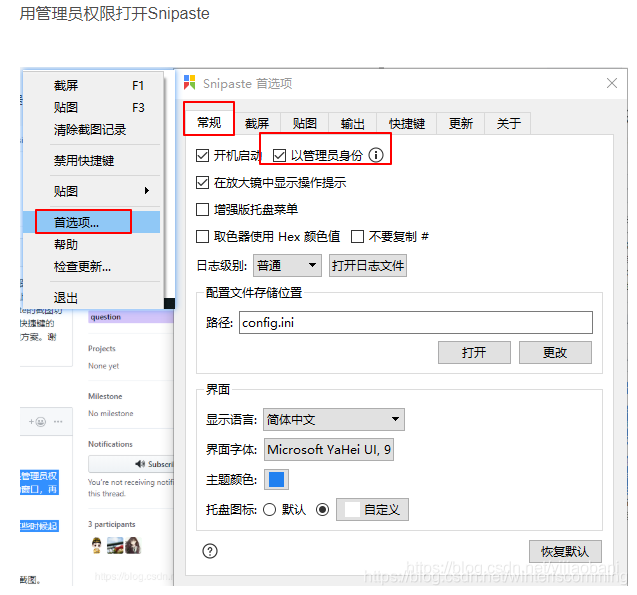Enable 取色器使用 Hex 颜色值 checkbox
Screen dimensions: 637x595
pos(202,236)
